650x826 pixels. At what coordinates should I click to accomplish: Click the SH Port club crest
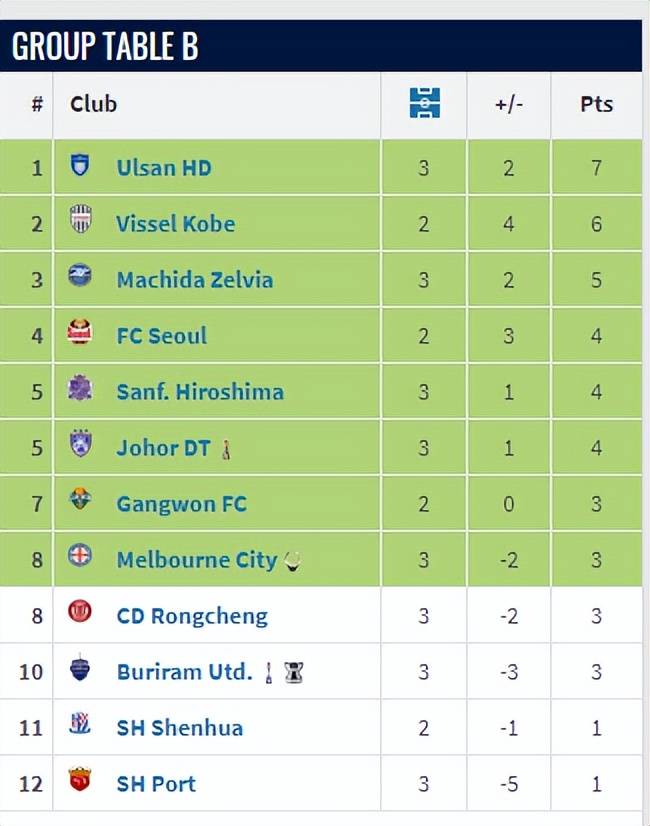[x=80, y=781]
